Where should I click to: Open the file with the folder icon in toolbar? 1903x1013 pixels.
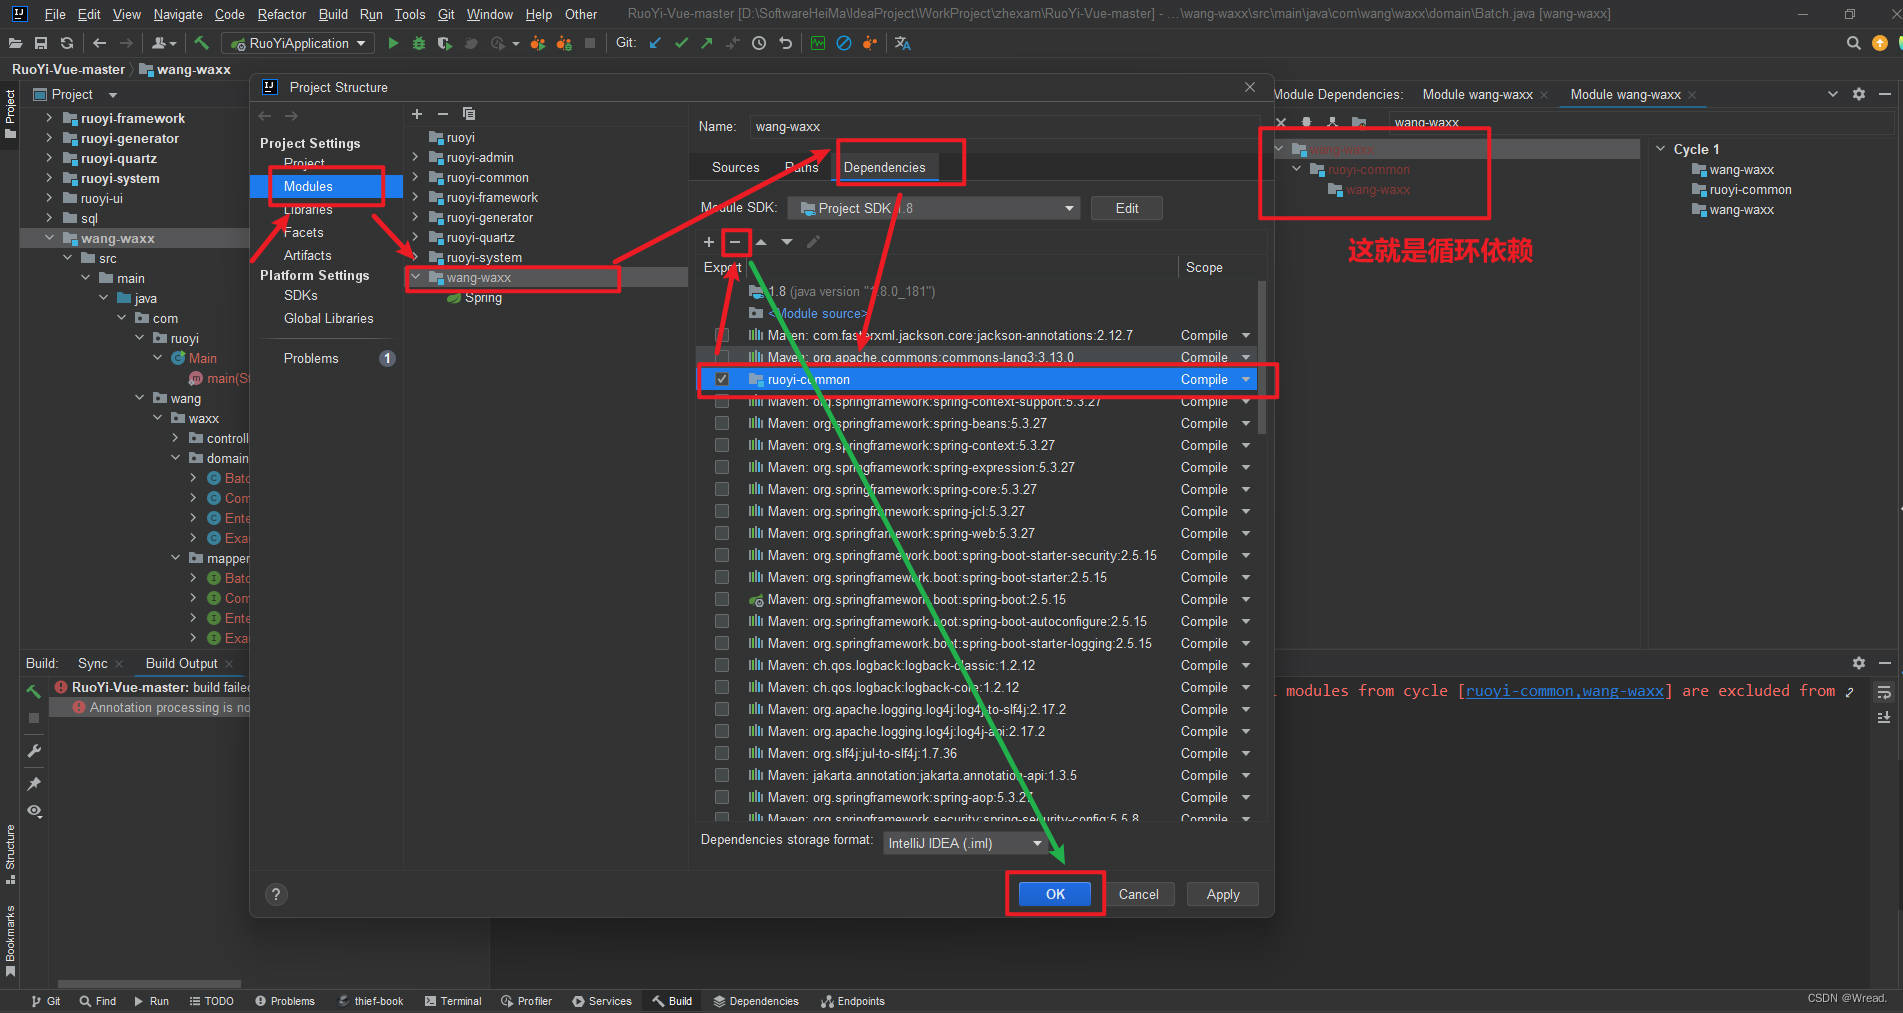pyautogui.click(x=15, y=43)
